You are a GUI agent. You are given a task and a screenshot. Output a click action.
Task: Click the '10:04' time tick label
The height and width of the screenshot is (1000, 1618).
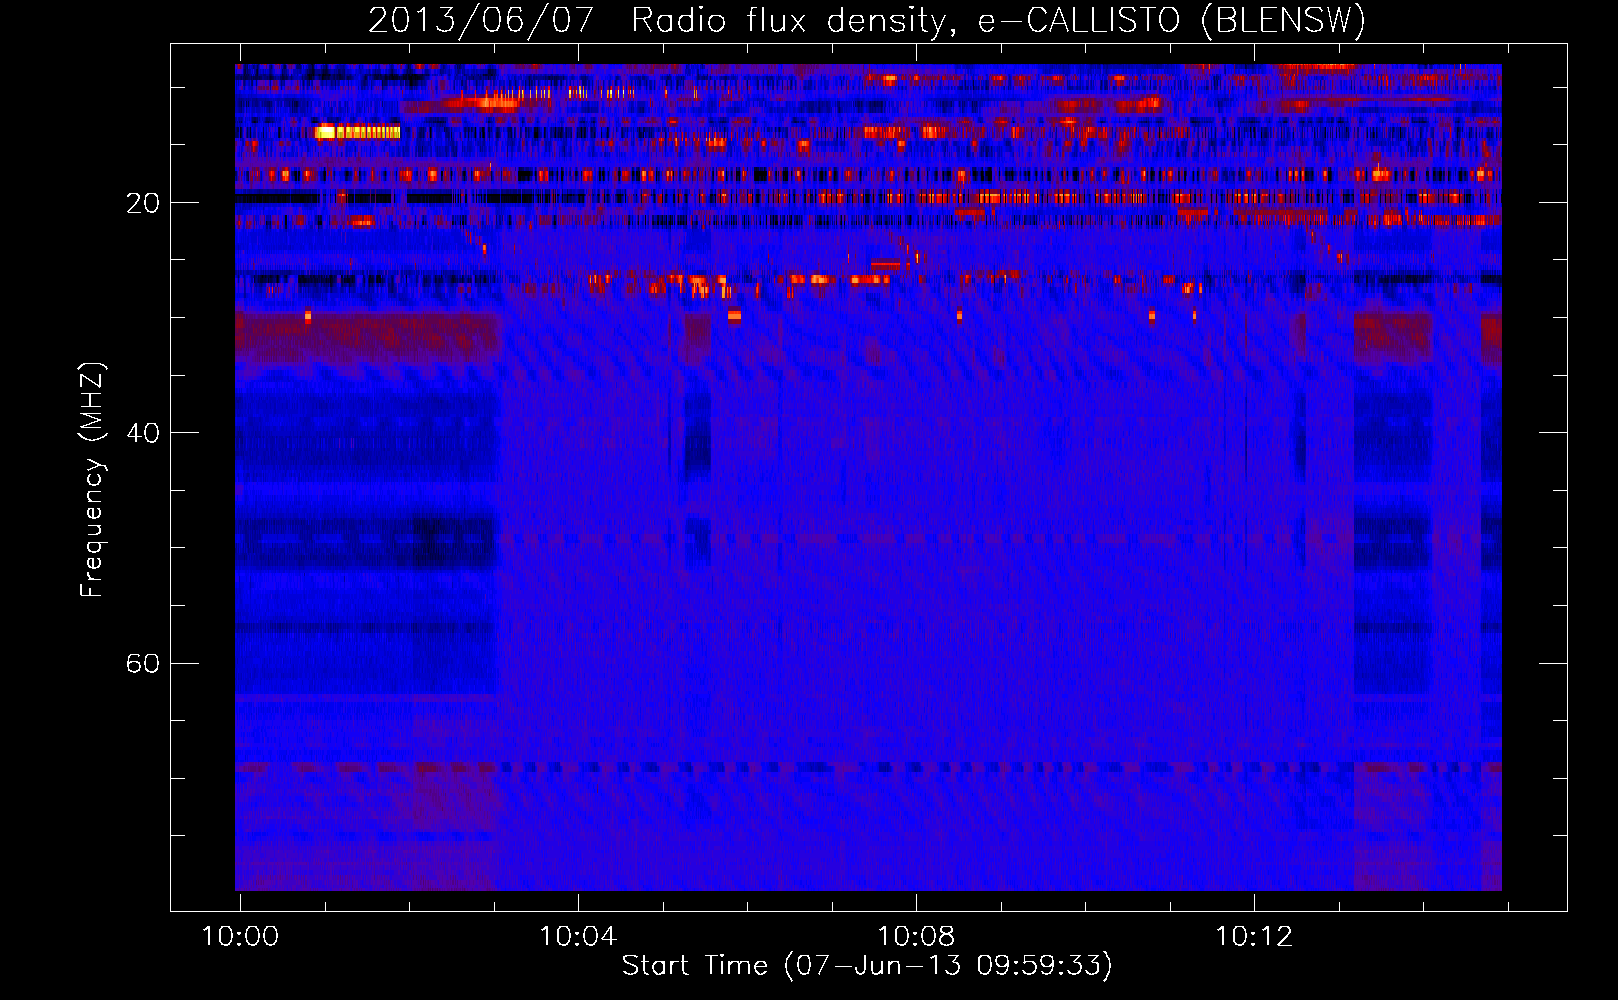click(578, 937)
